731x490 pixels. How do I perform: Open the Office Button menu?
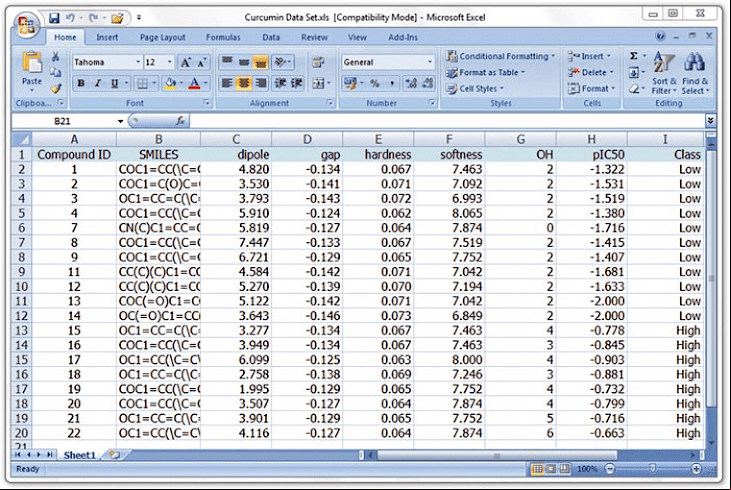click(x=26, y=25)
